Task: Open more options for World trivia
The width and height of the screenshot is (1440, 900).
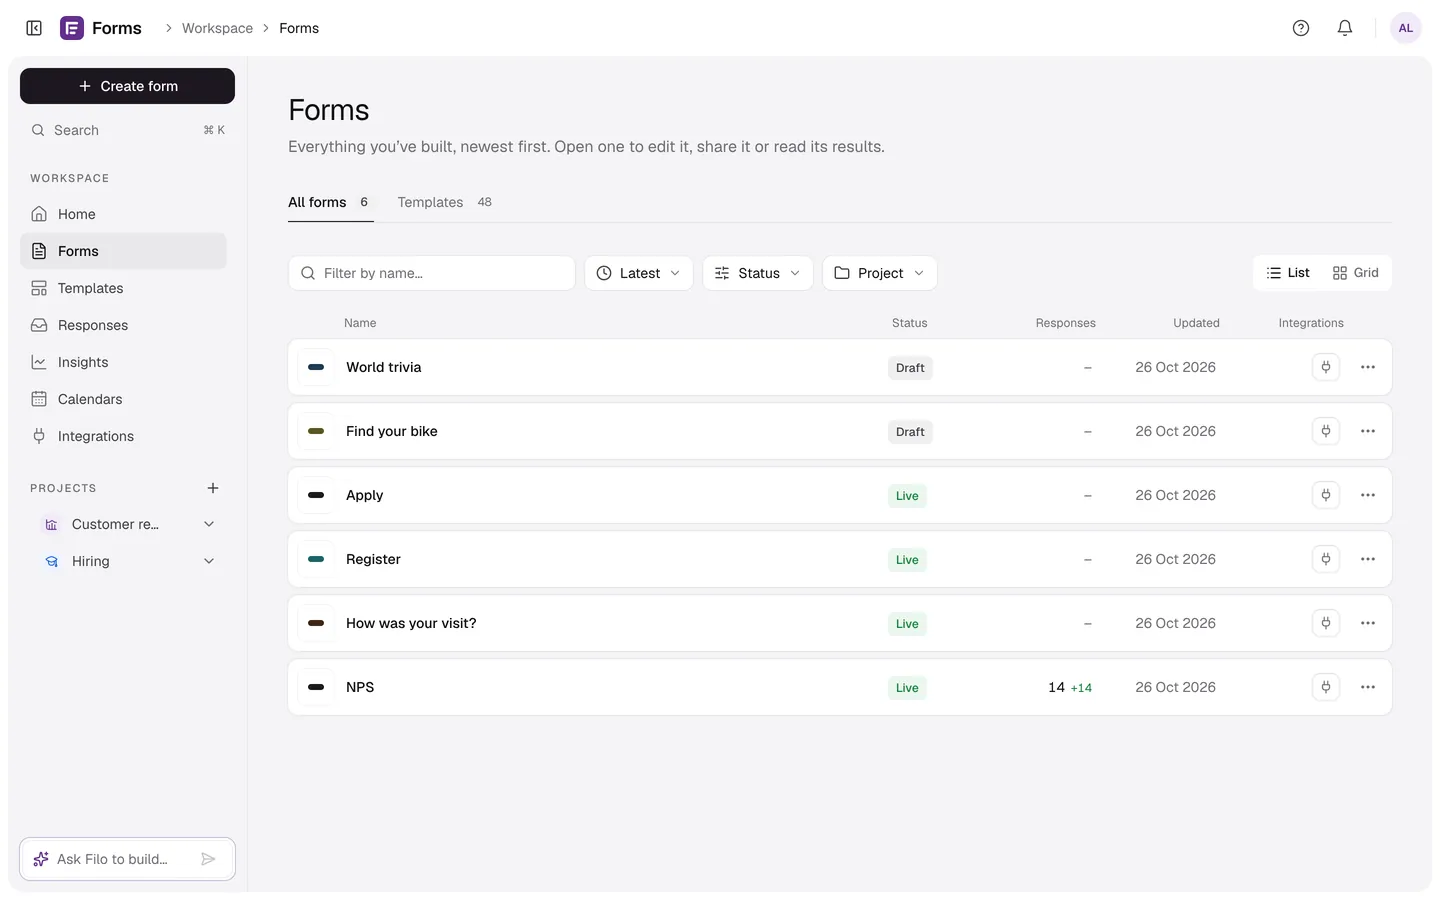Action: 1368,367
